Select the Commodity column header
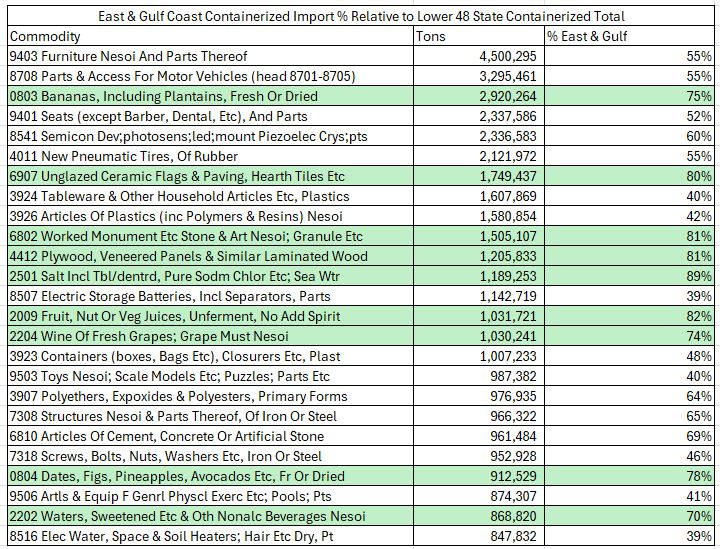 point(45,36)
